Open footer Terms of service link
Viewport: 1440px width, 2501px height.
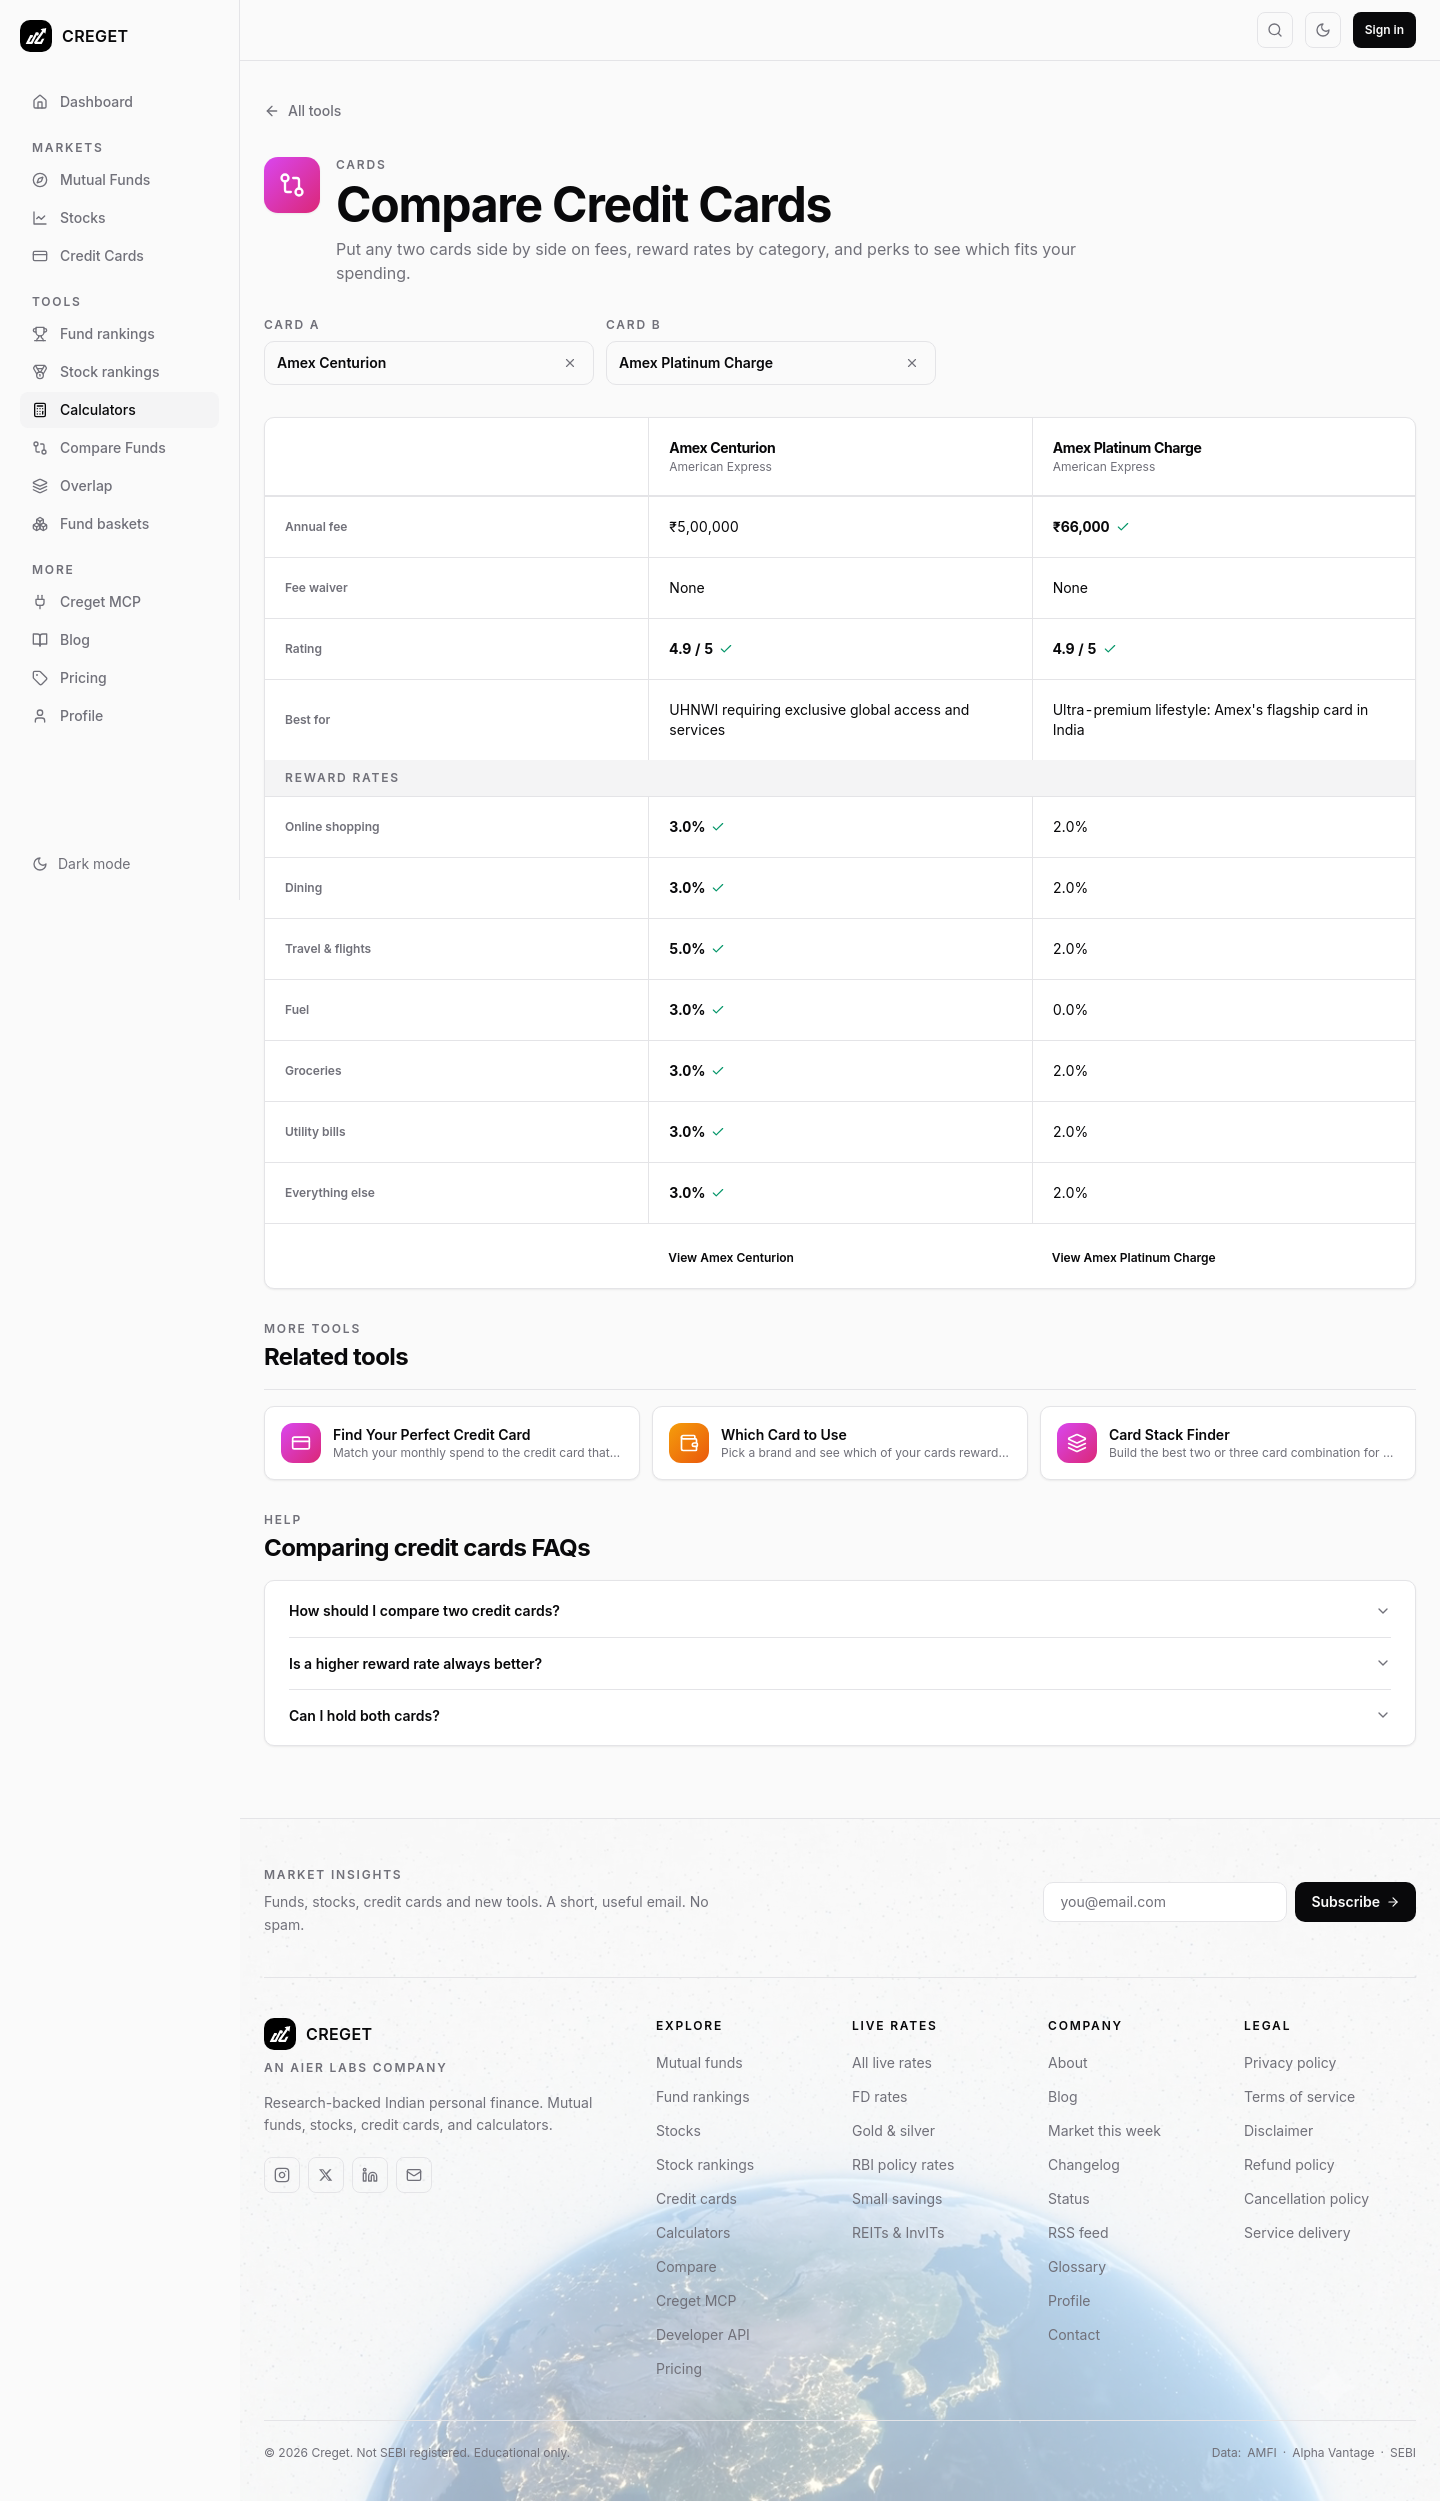[x=1300, y=2097]
